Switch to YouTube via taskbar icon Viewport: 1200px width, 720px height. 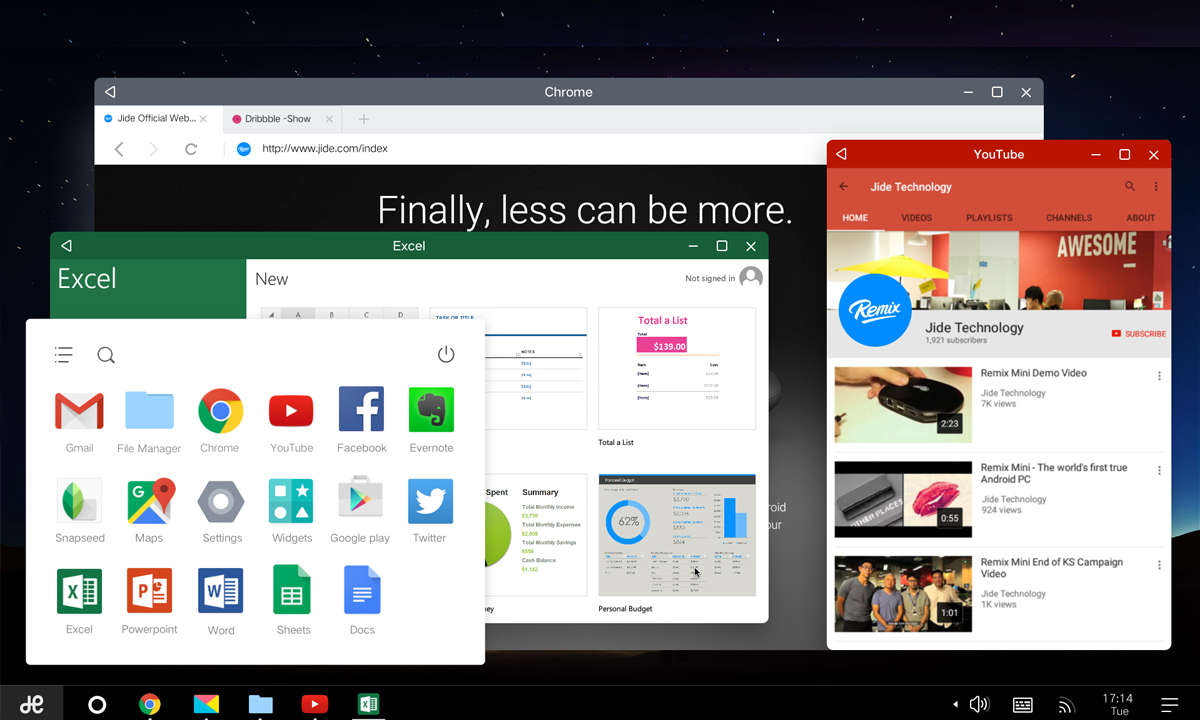pyautogui.click(x=314, y=704)
